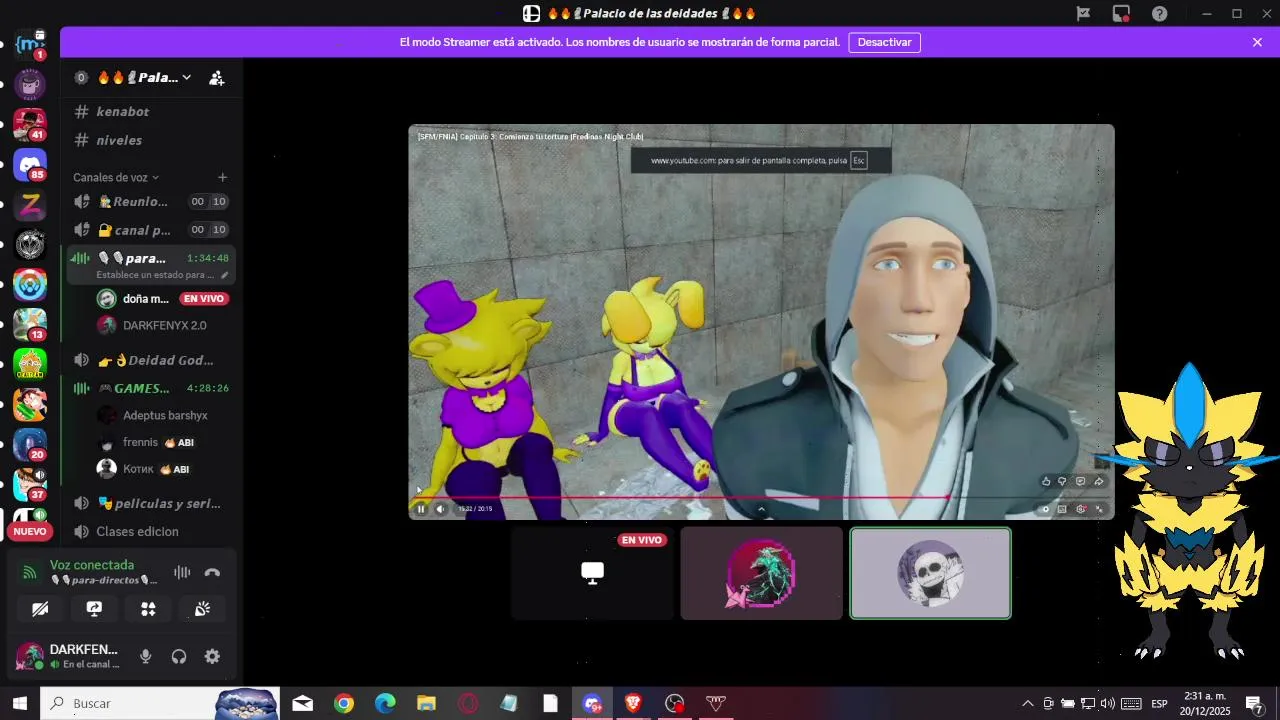Select user doña m... streaming live
Image resolution: width=1280 pixels, height=720 pixels.
[145, 298]
